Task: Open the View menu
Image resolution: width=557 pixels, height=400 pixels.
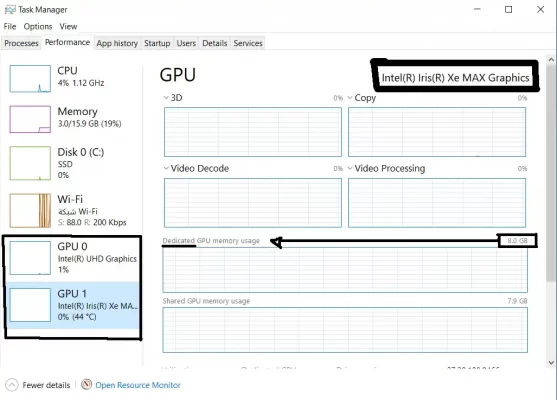Action: click(x=68, y=27)
